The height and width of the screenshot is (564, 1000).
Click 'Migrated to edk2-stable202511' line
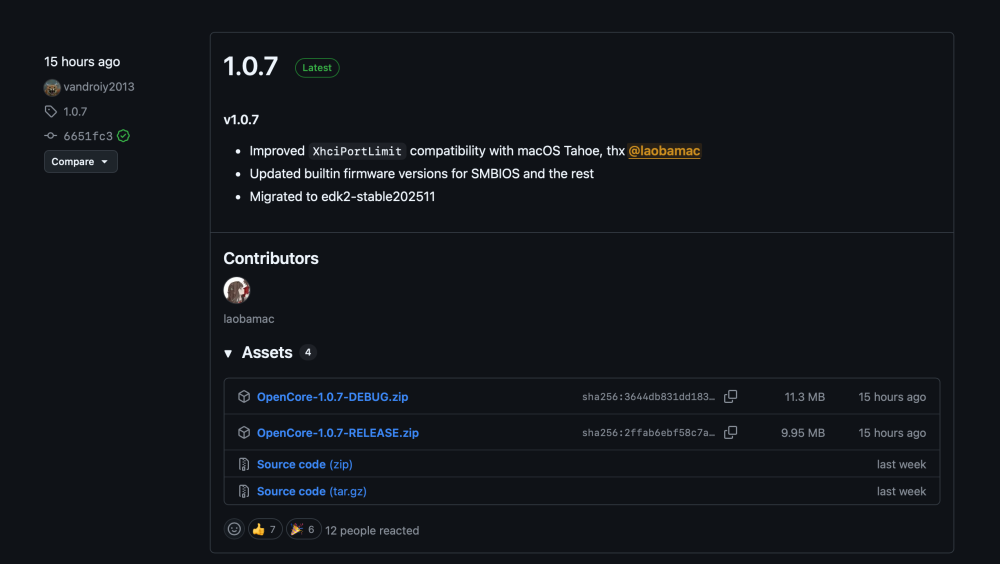(x=342, y=197)
